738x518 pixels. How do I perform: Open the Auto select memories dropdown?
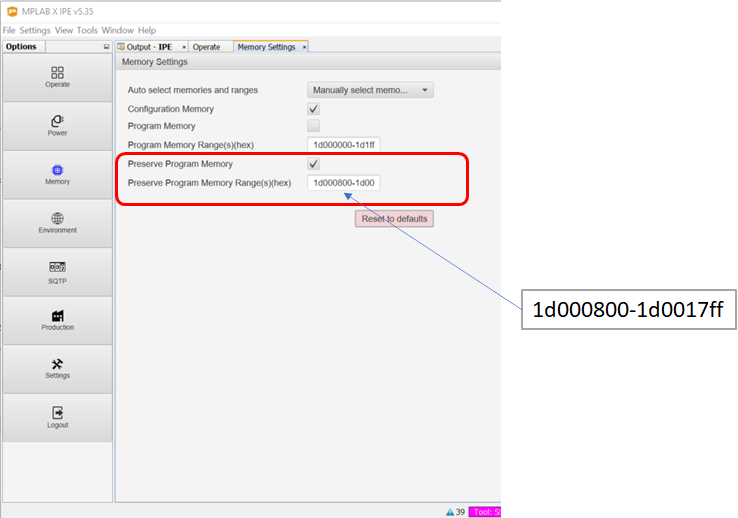pyautogui.click(x=370, y=90)
